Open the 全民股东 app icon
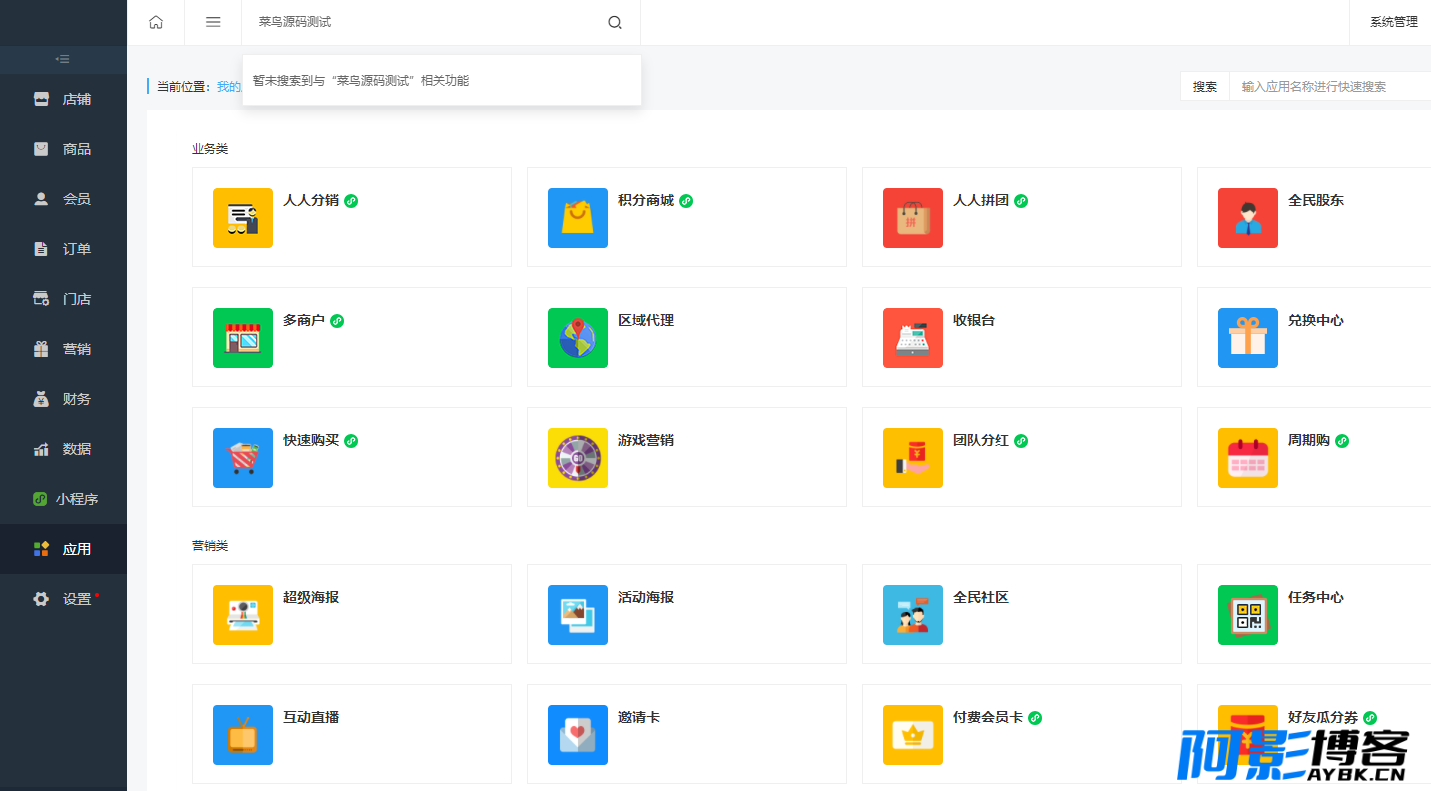The height and width of the screenshot is (791, 1431). tap(1248, 218)
